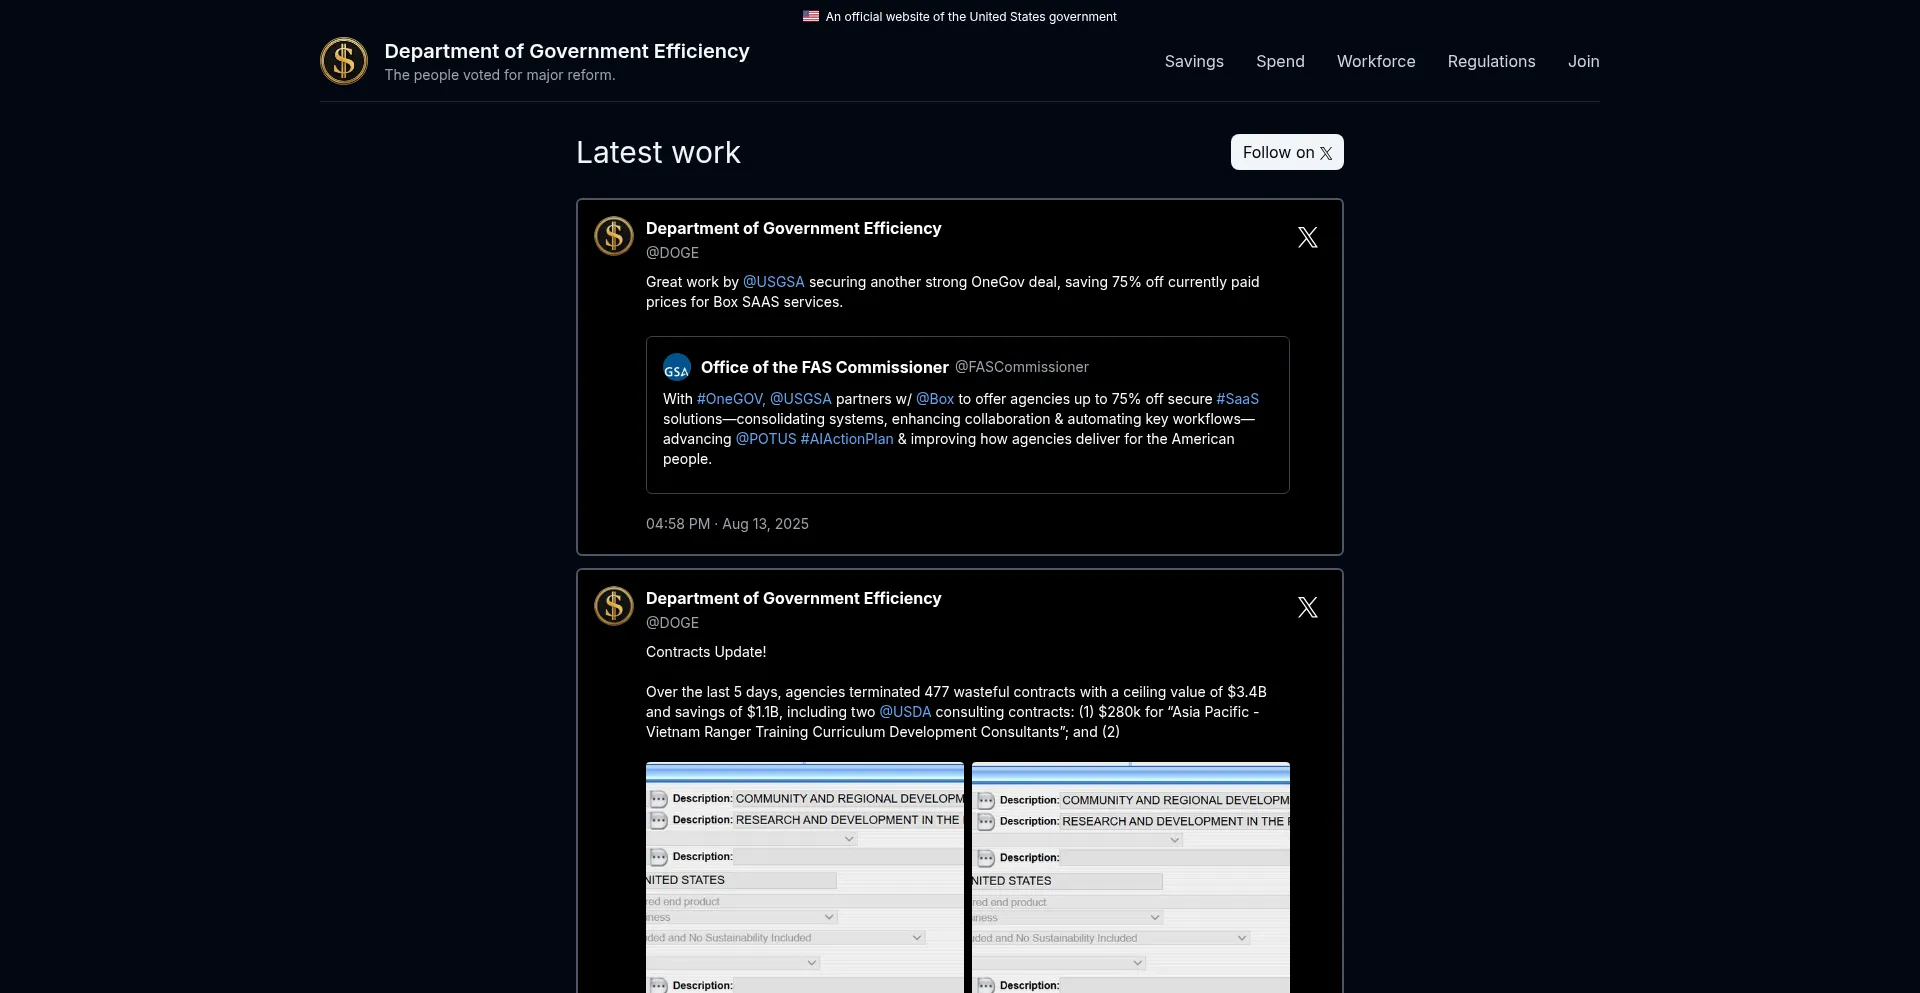Open the left contract screenshot thumbnail
The image size is (1920, 993).
tap(805, 877)
